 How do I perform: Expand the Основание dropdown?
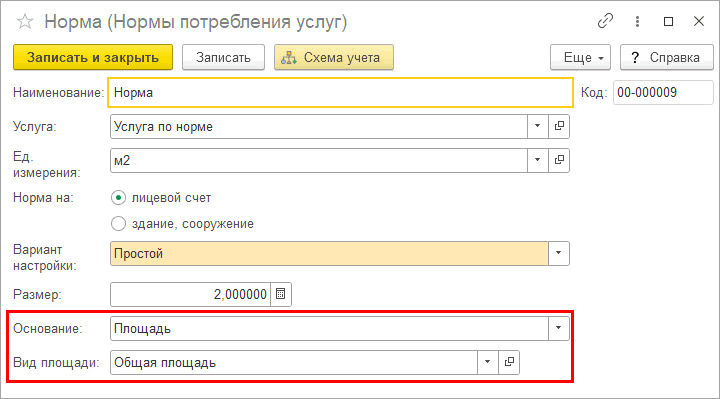(558, 328)
